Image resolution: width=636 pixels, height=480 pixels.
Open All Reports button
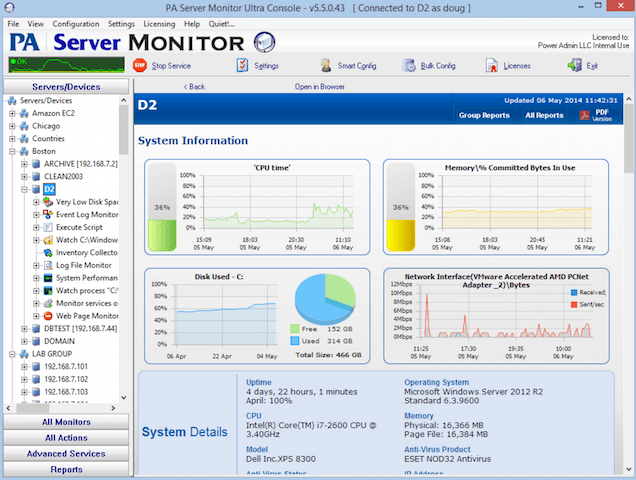point(544,115)
